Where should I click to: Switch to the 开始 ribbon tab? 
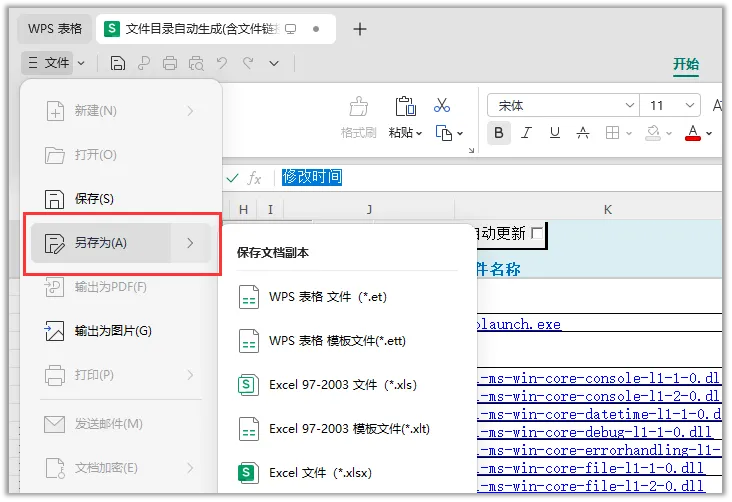click(x=686, y=64)
